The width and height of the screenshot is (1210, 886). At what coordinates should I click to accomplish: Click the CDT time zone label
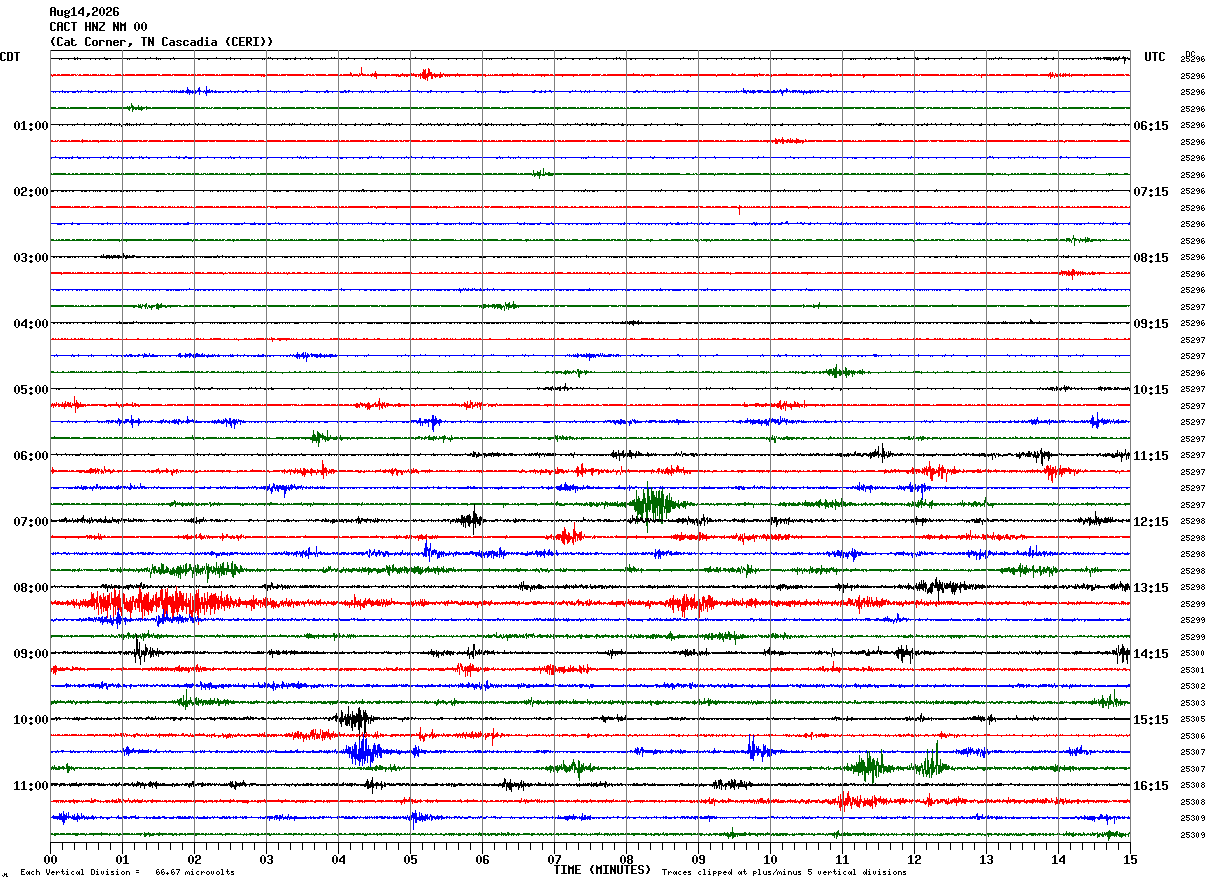(x=10, y=57)
